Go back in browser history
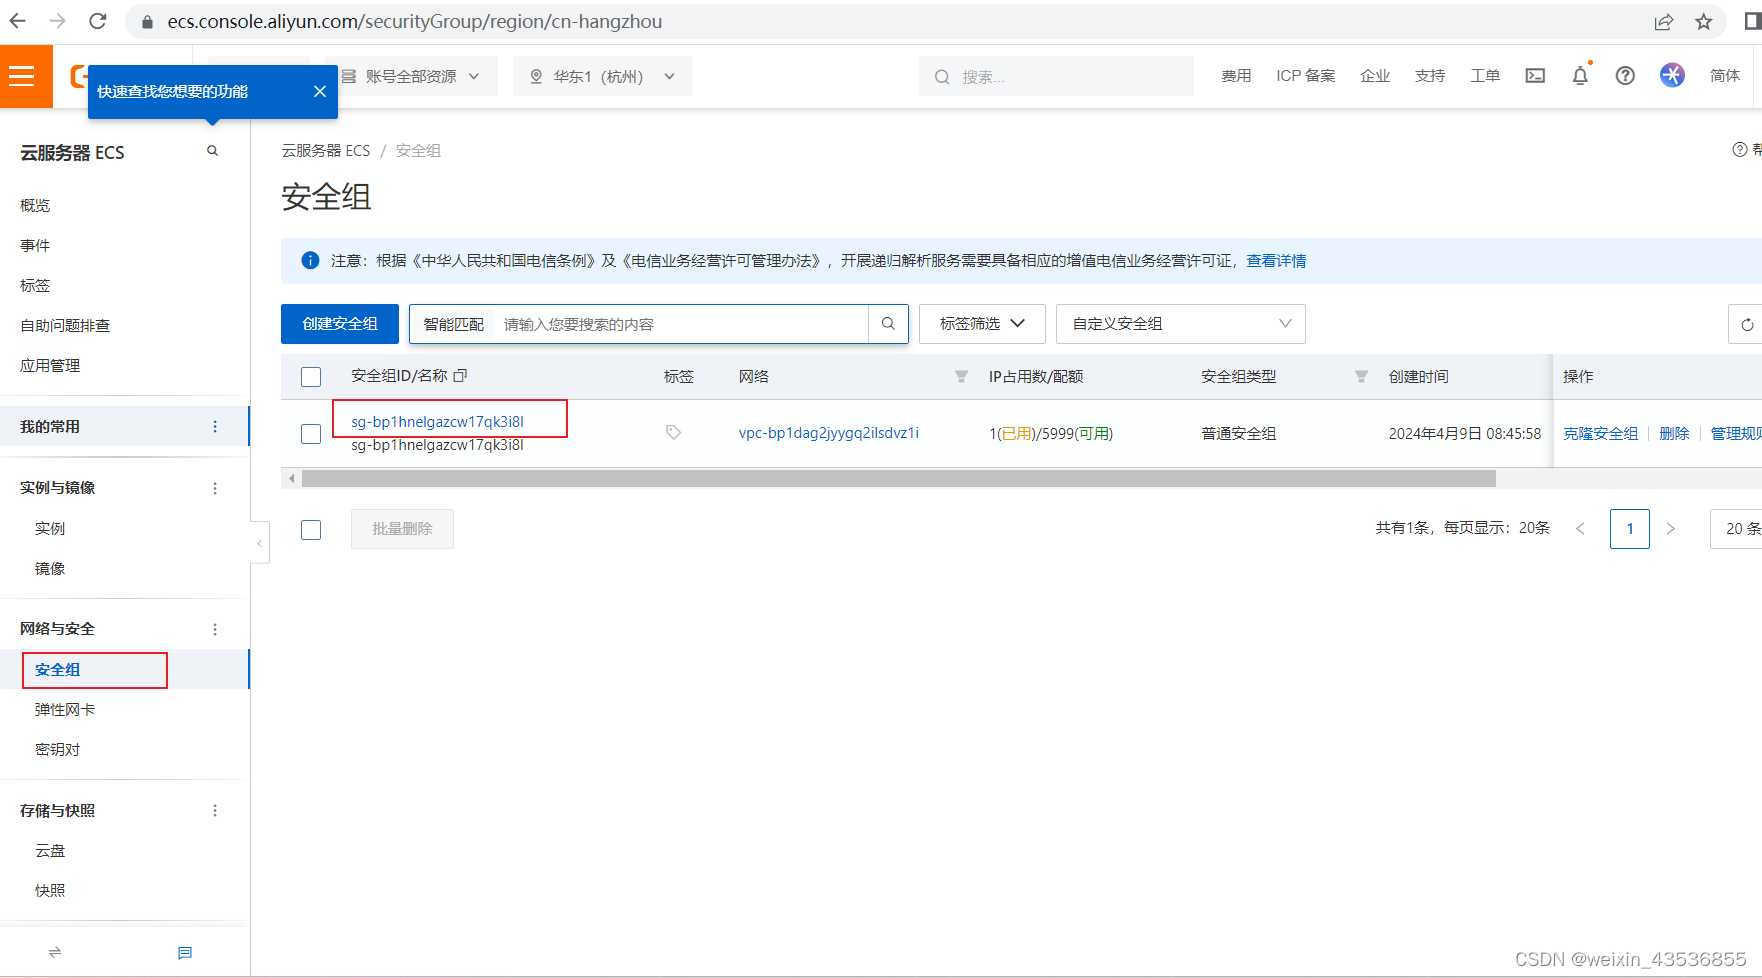The height and width of the screenshot is (978, 1762). tap(18, 21)
